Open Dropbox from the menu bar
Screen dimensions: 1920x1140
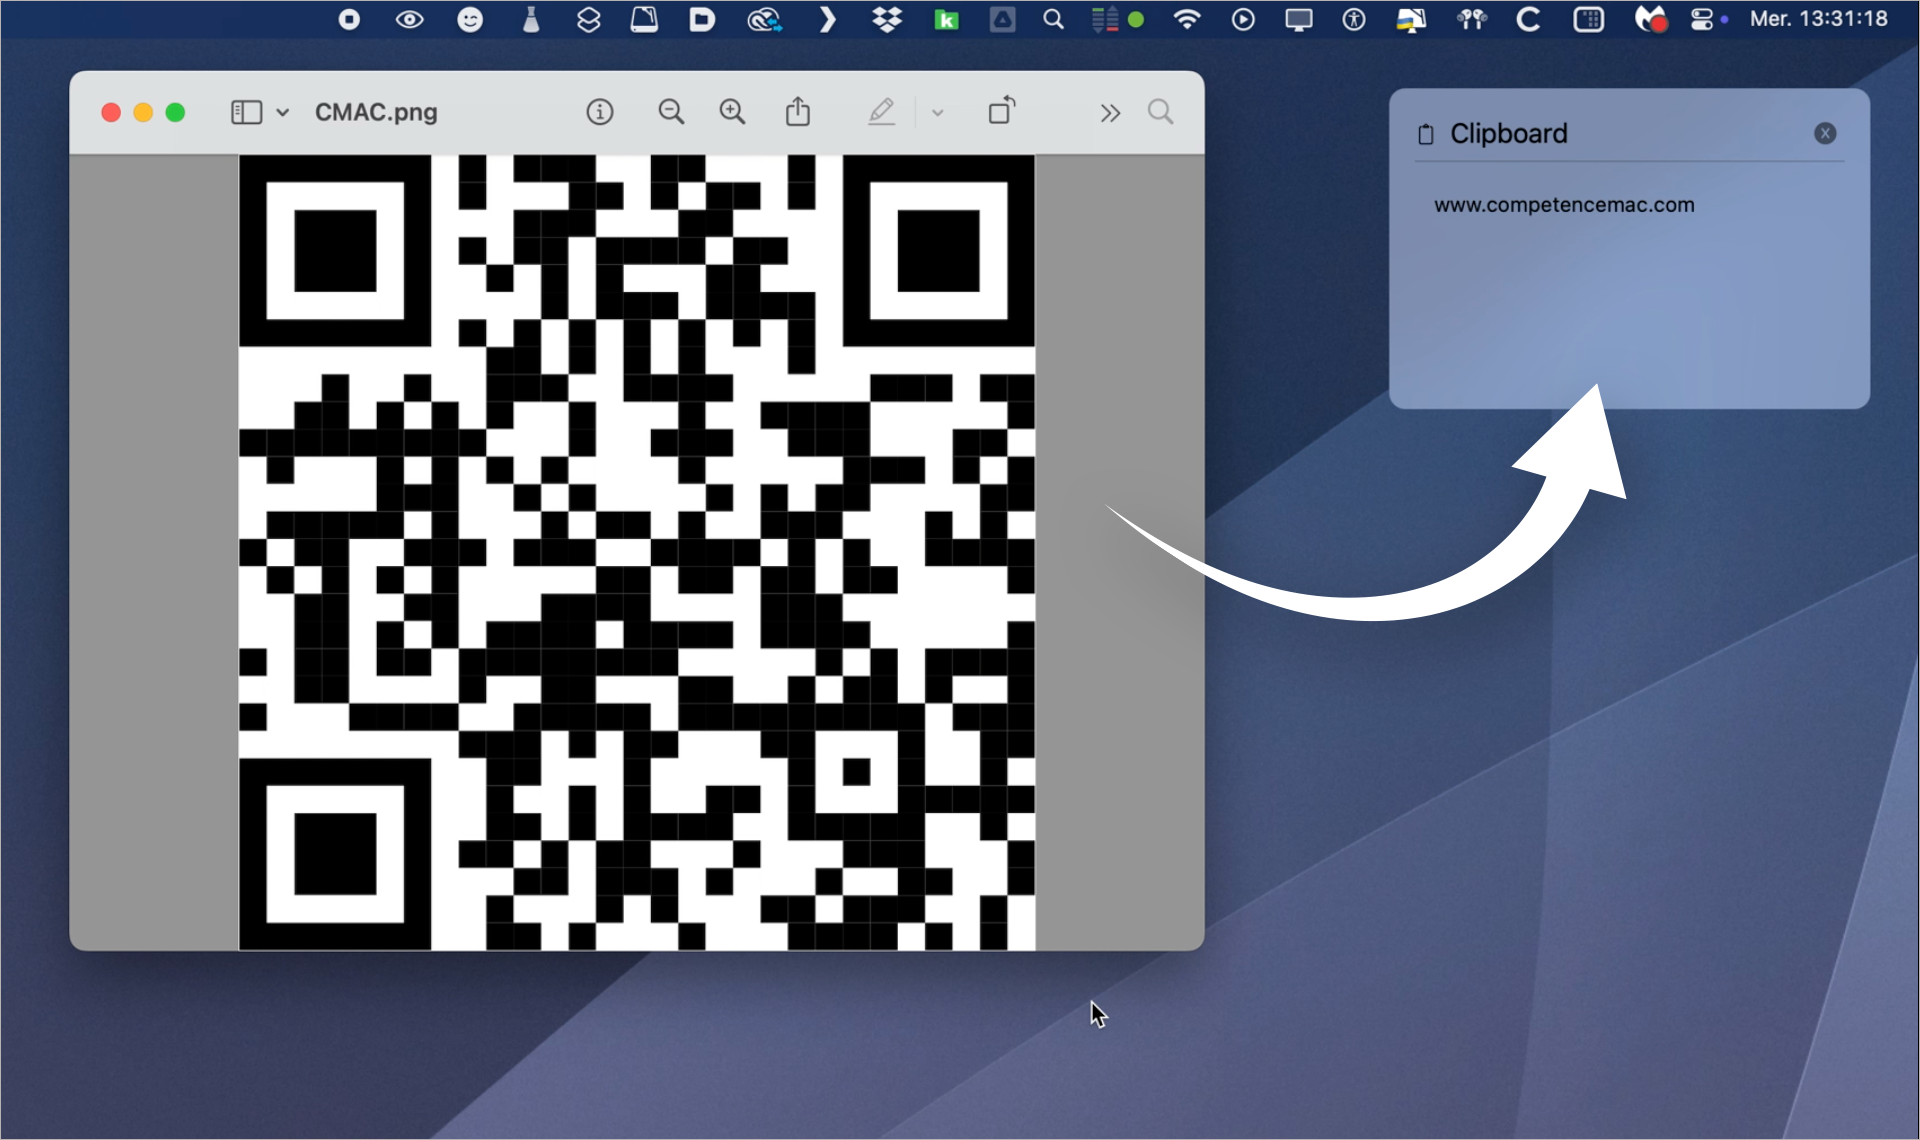point(887,19)
